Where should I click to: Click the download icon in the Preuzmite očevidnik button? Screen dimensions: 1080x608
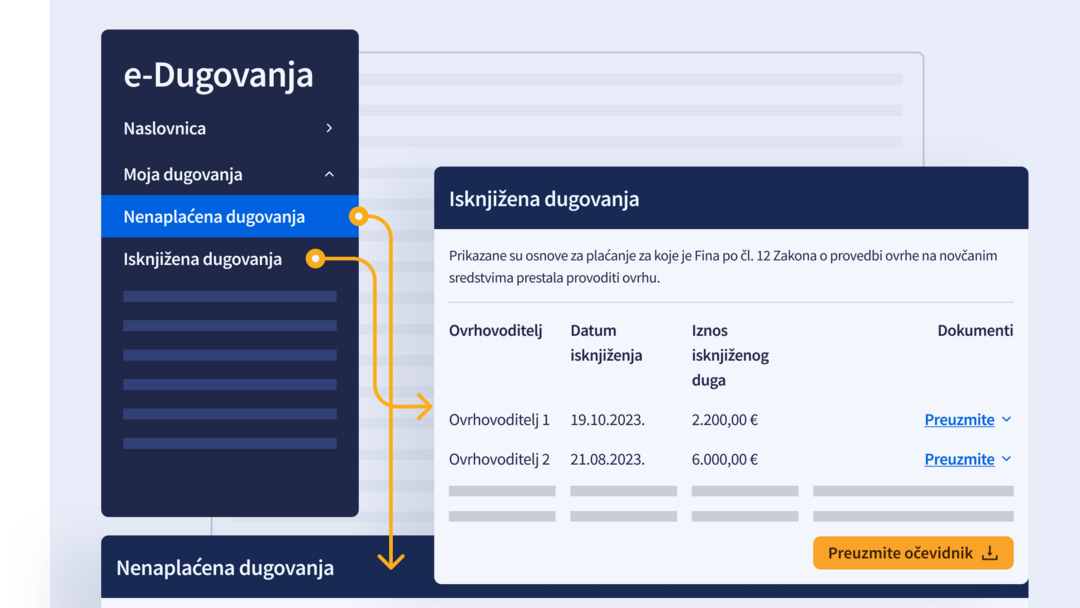pyautogui.click(x=990, y=553)
